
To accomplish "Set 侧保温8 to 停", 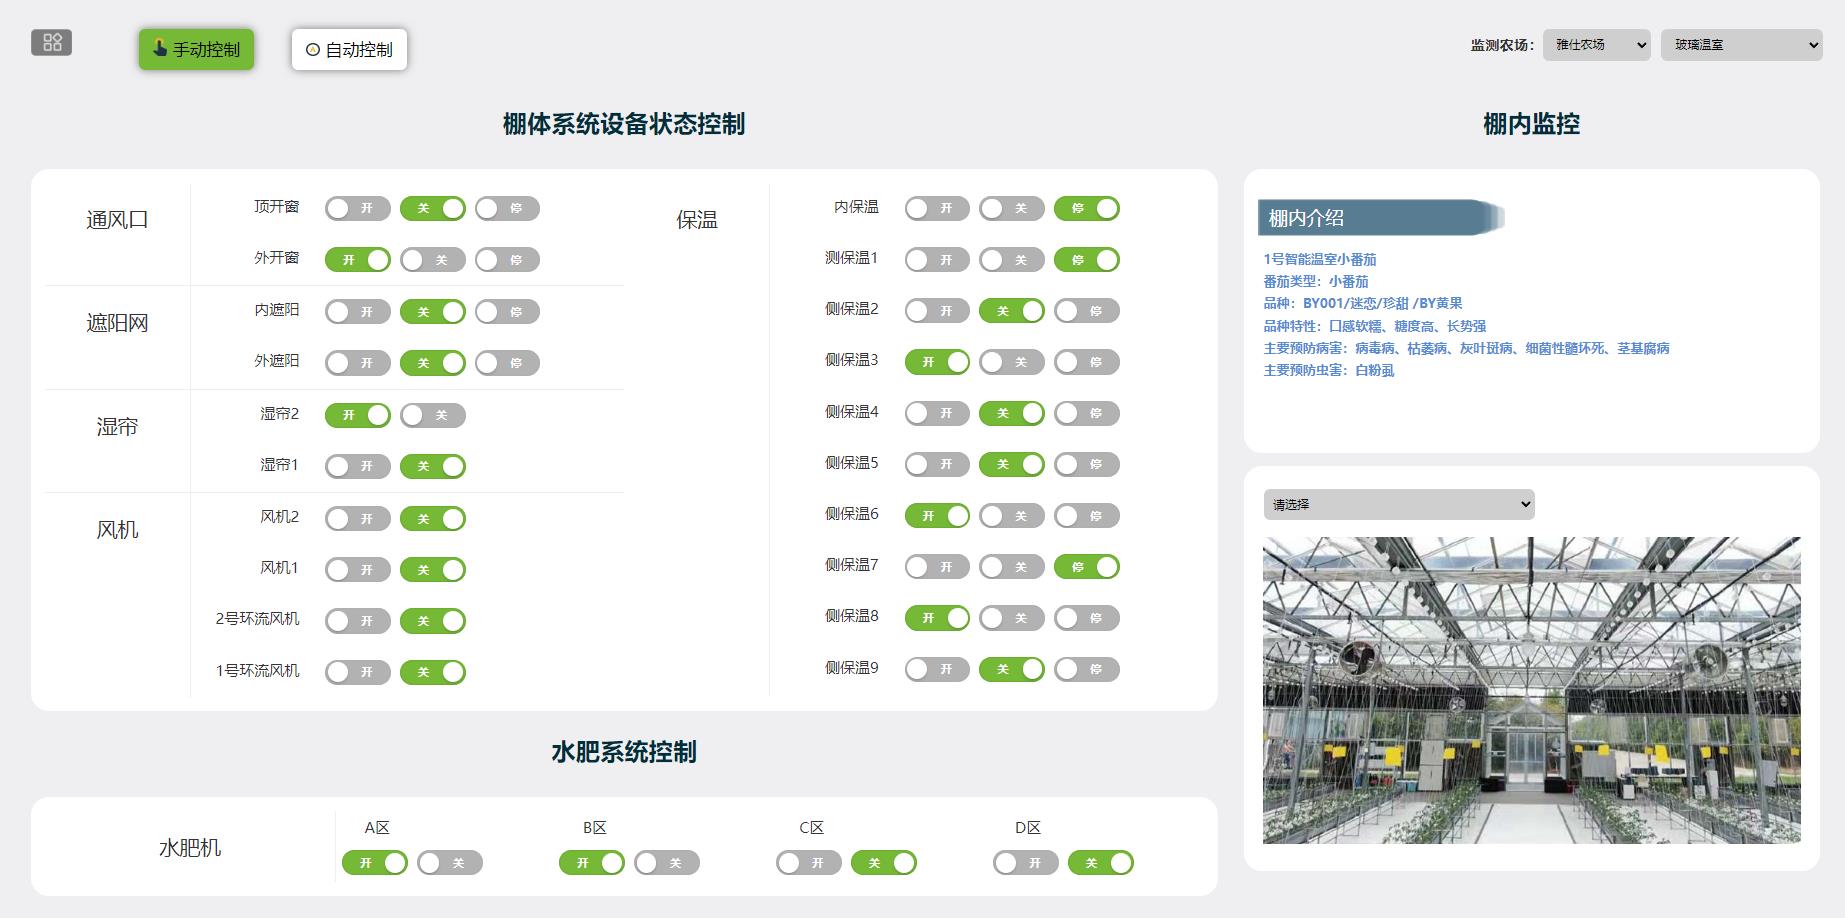I will coord(1087,618).
